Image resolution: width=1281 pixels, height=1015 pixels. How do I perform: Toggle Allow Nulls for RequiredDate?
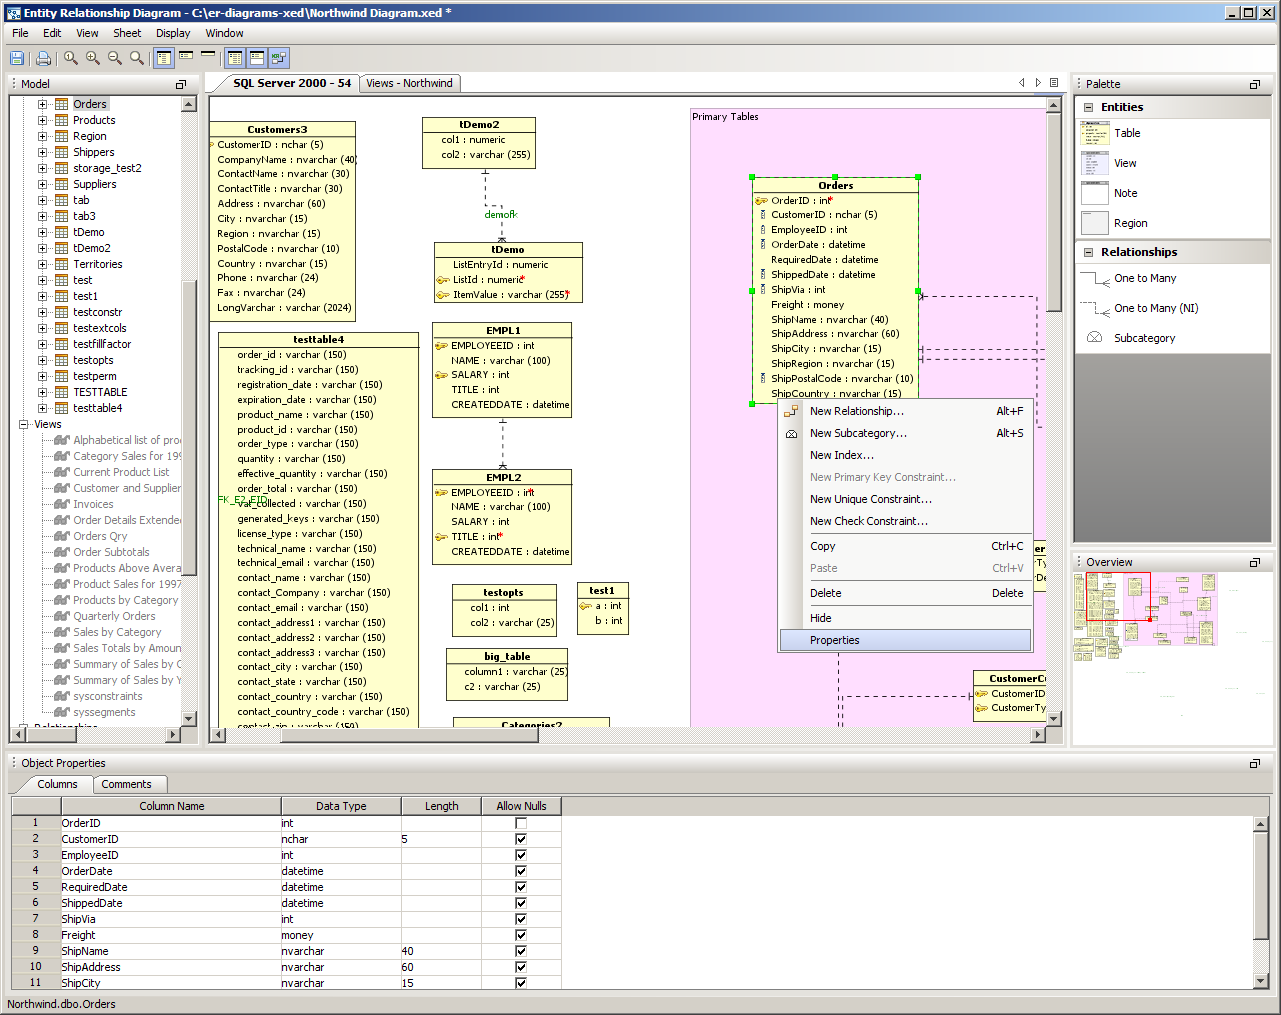[521, 888]
